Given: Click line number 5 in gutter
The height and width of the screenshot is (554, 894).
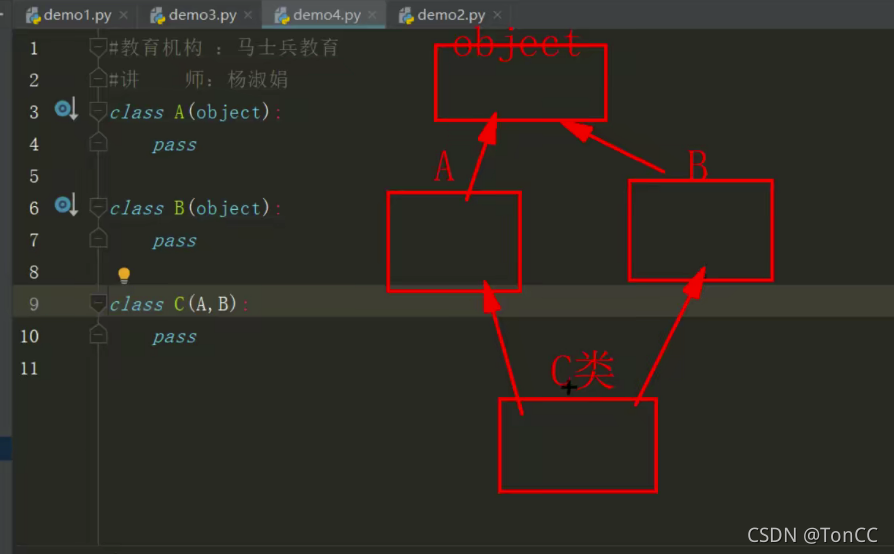Looking at the screenshot, I should 34,176.
